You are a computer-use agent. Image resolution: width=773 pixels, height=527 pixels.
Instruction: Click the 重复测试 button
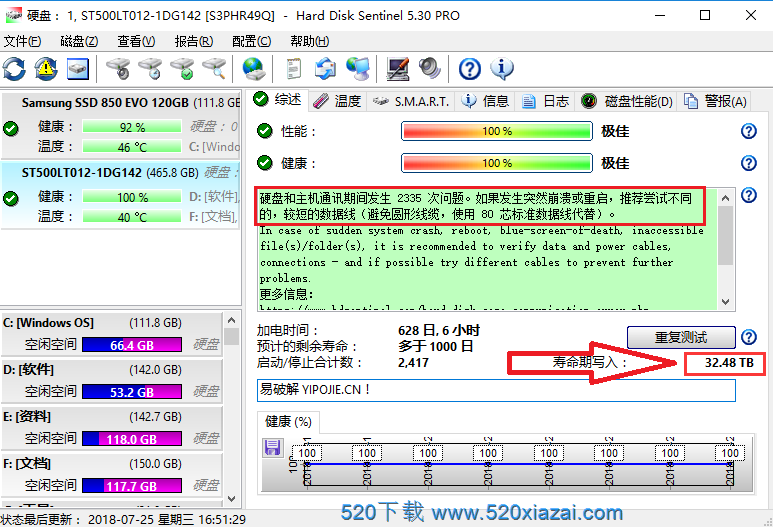pyautogui.click(x=681, y=337)
